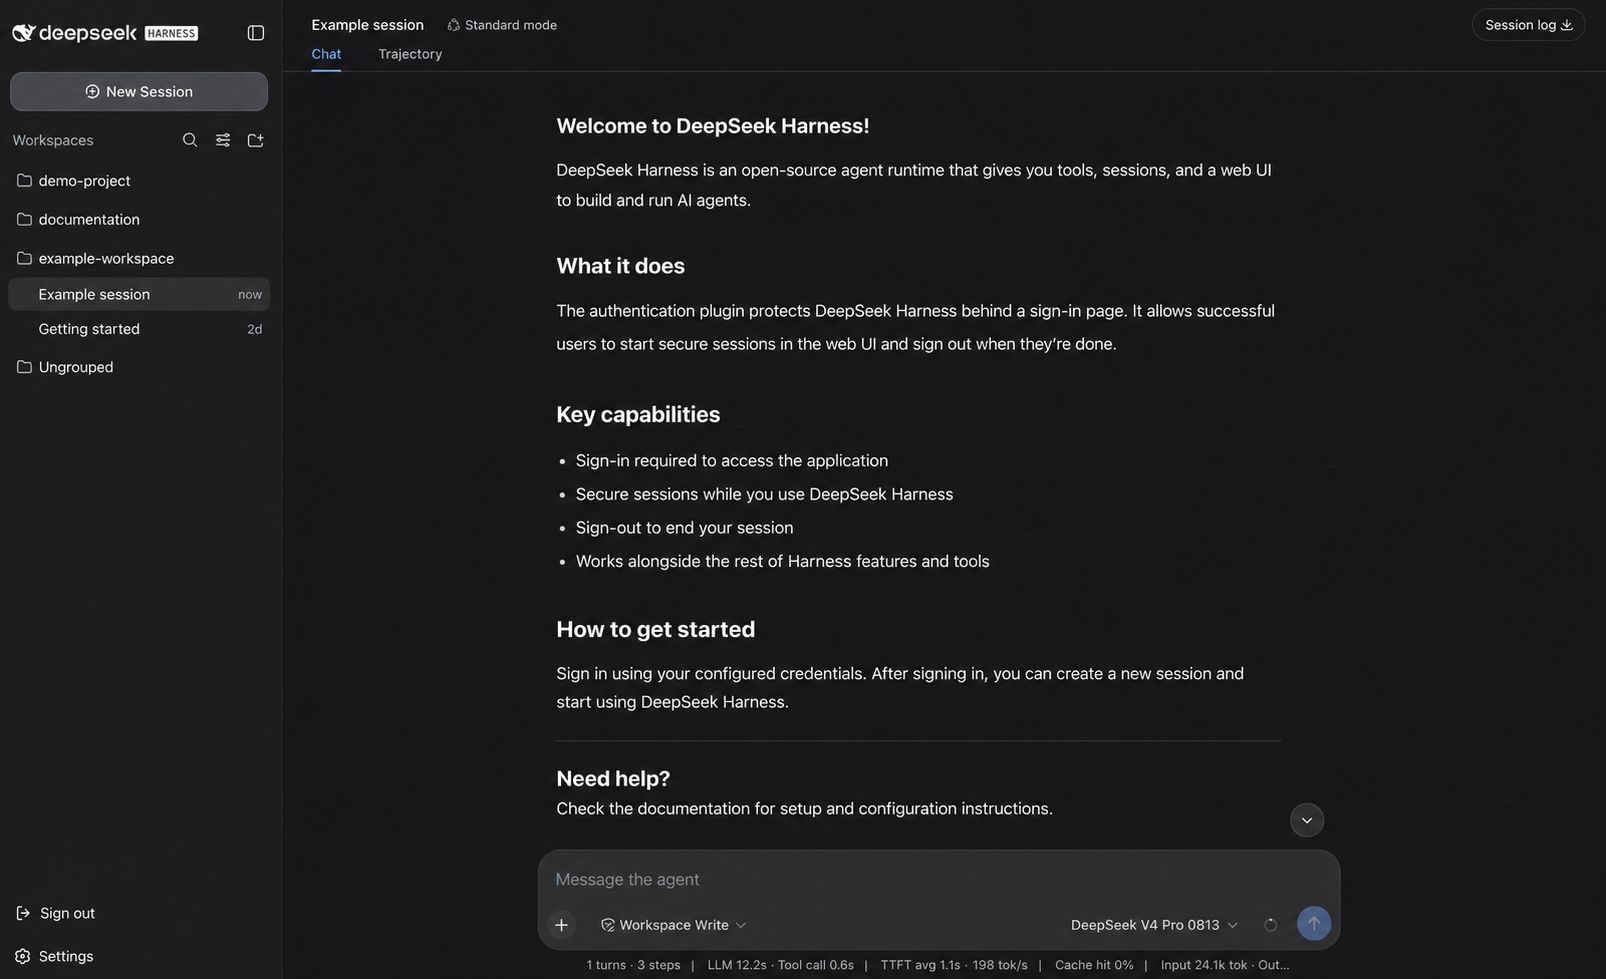The height and width of the screenshot is (979, 1606).
Task: Click the 'LLM 12.2s · Tool call 0.6s' status
Action: point(780,965)
